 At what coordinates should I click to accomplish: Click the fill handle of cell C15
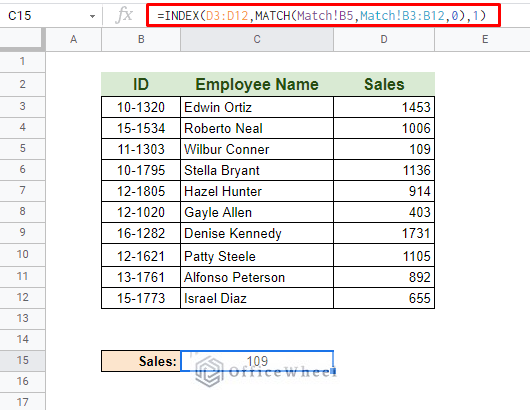tap(333, 371)
